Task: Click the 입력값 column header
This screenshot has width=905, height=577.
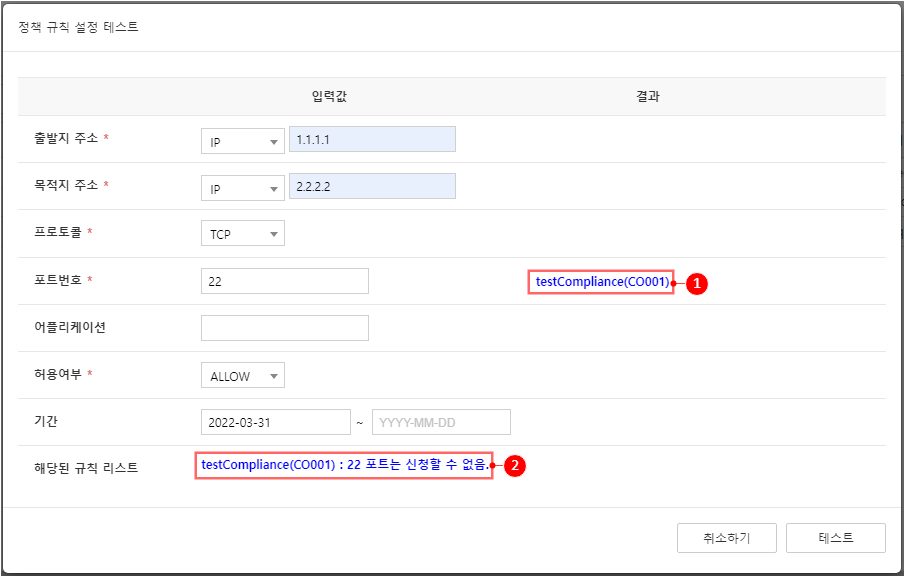Action: pyautogui.click(x=329, y=96)
